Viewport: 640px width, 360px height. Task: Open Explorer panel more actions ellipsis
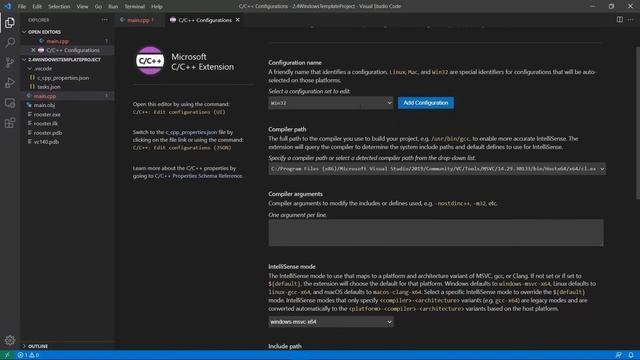click(105, 20)
